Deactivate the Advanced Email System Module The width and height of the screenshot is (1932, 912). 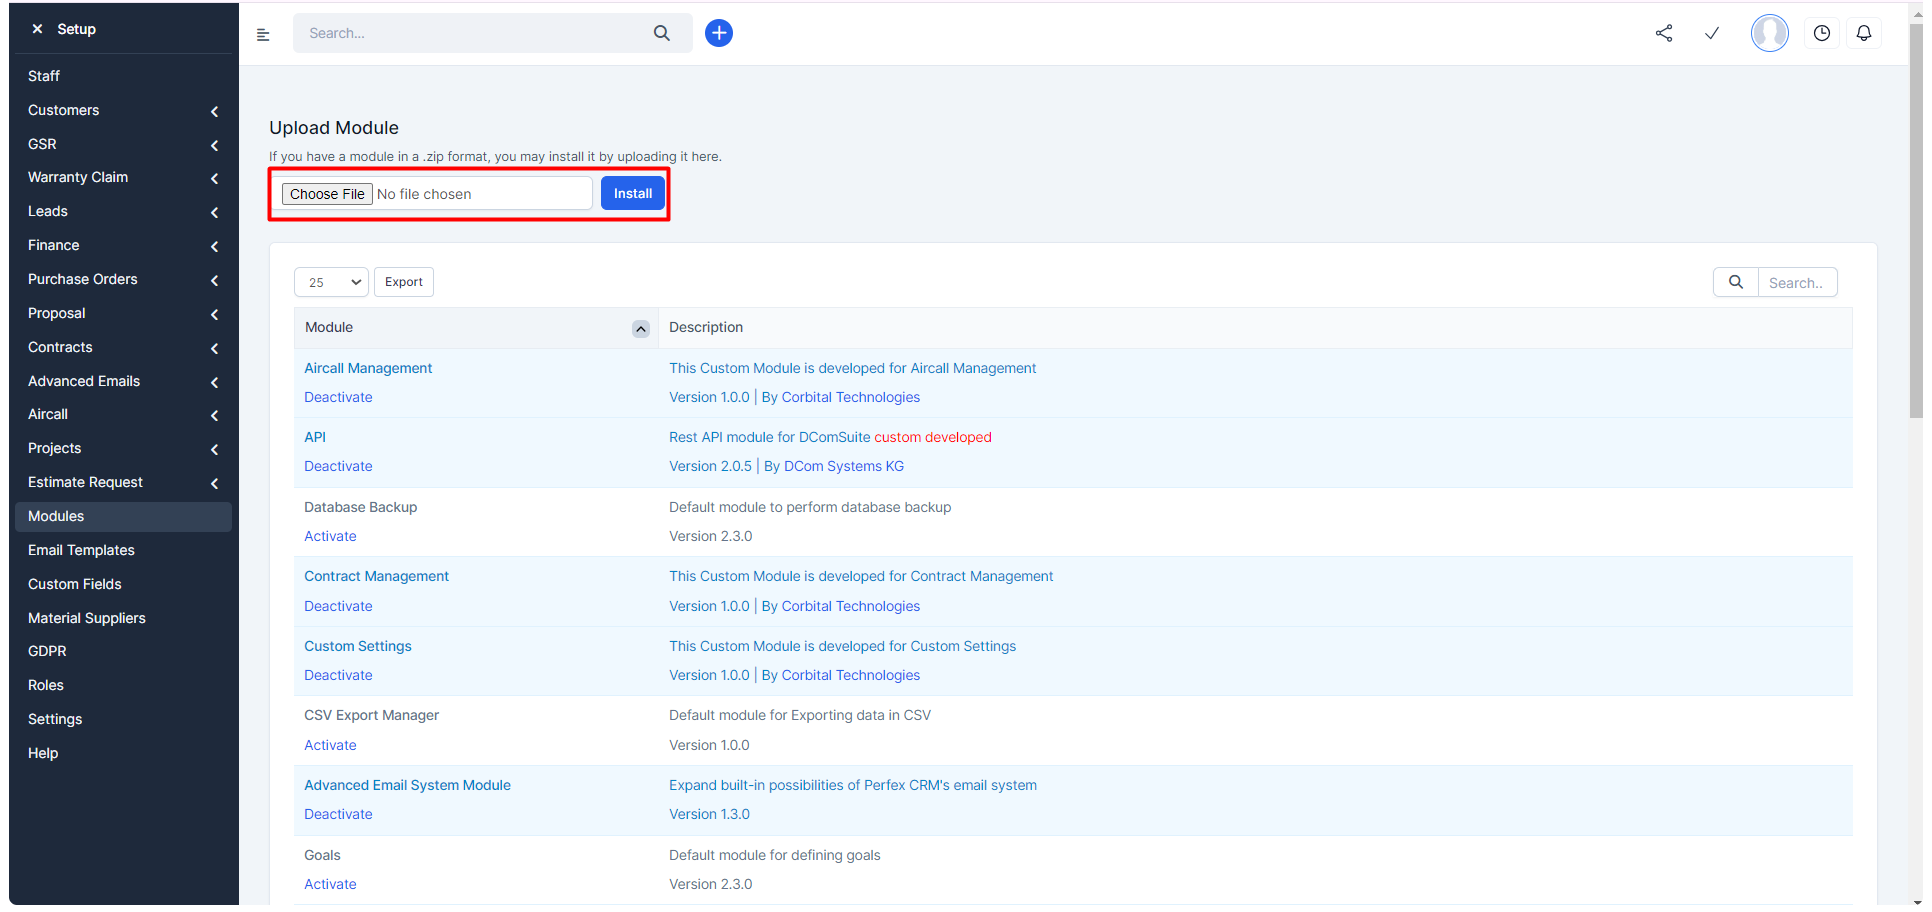[338, 814]
